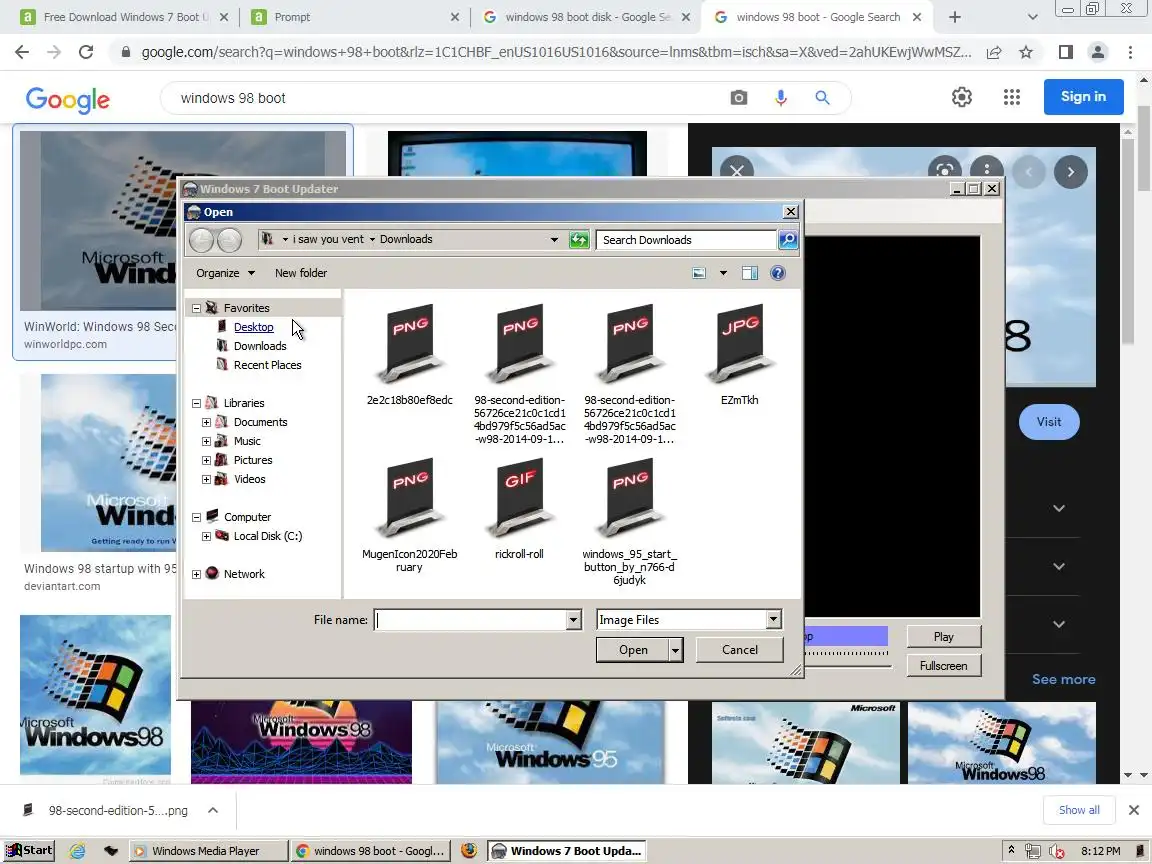
Task: Expand the Network tree node
Action: point(196,575)
